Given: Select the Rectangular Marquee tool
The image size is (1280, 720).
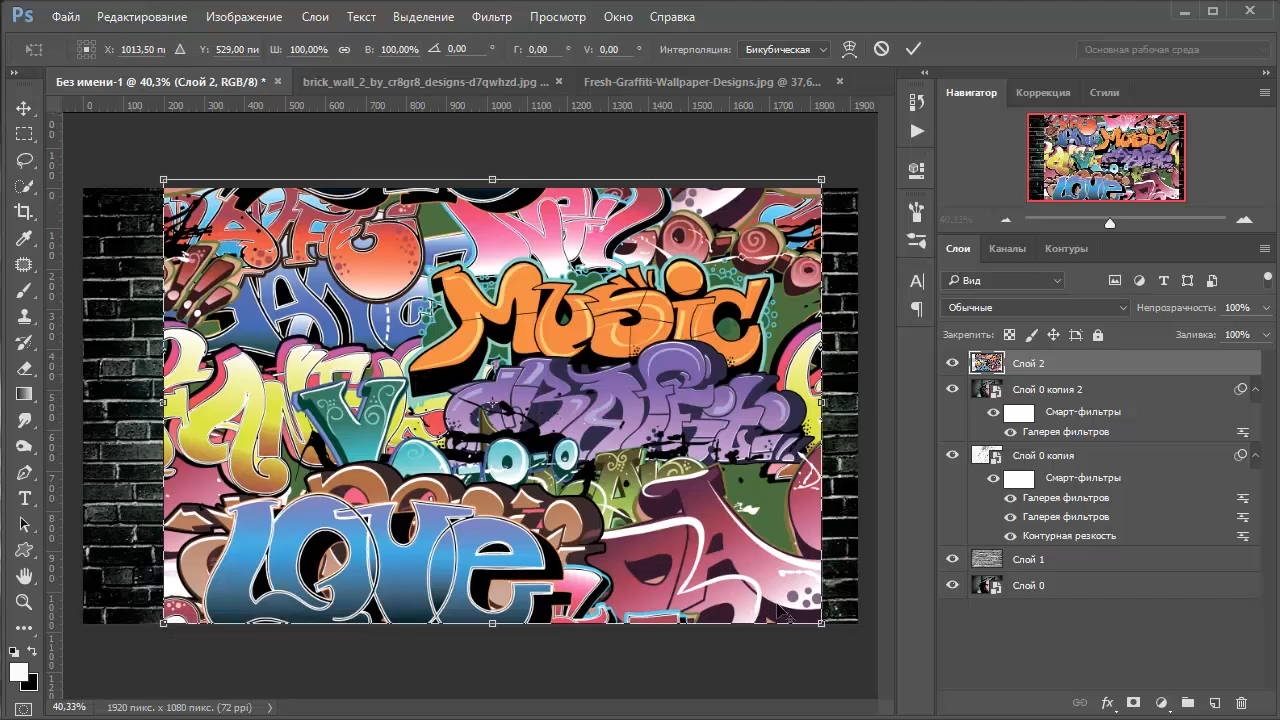Looking at the screenshot, I should (24, 134).
